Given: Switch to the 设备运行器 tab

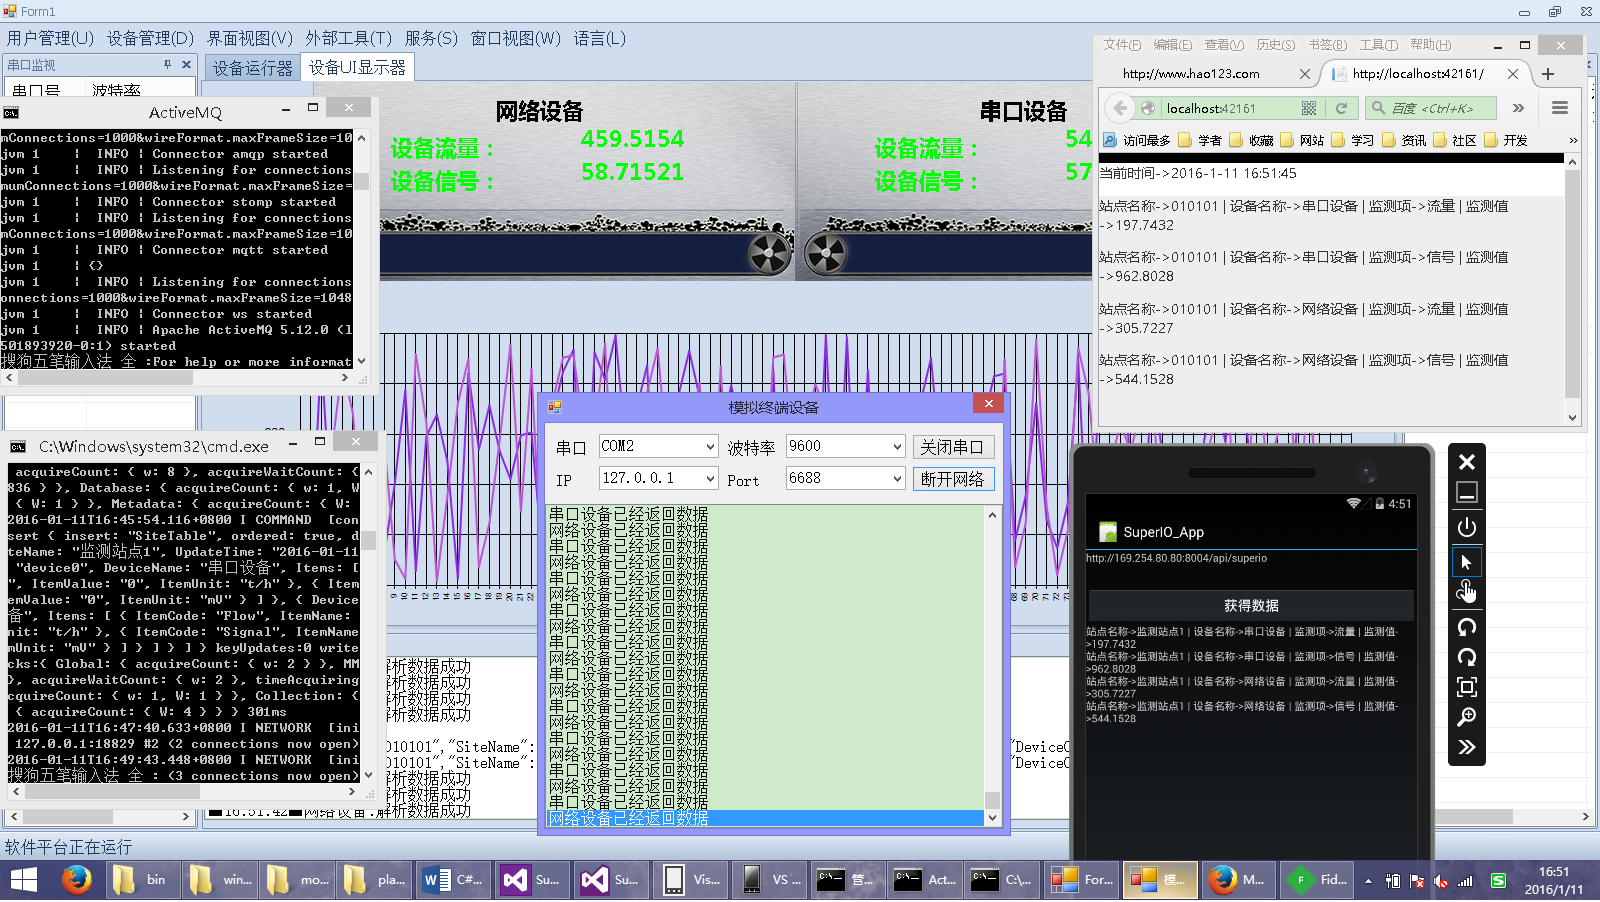Looking at the screenshot, I should pos(252,68).
